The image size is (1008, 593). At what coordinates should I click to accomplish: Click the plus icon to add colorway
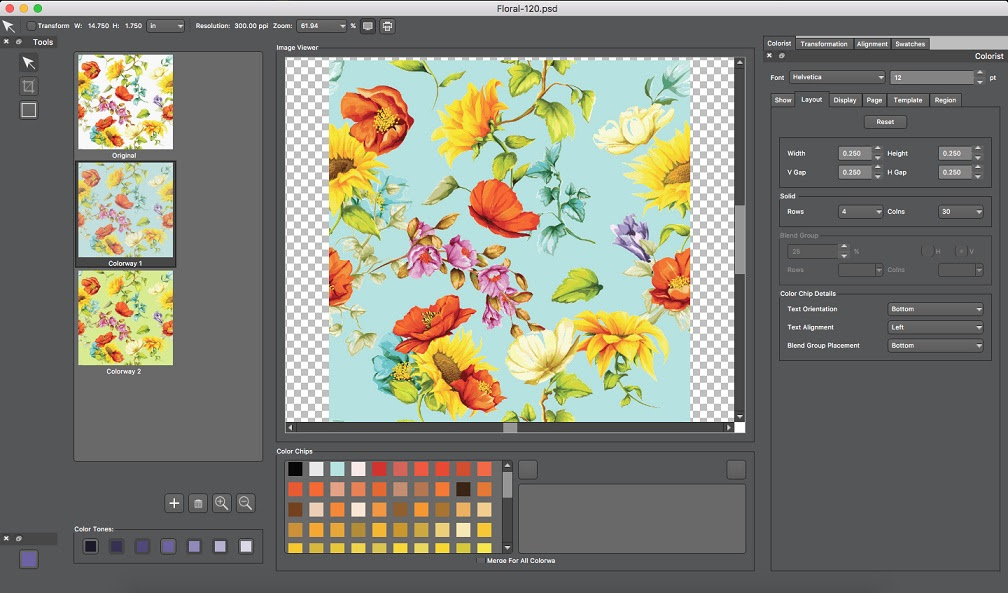click(x=174, y=503)
